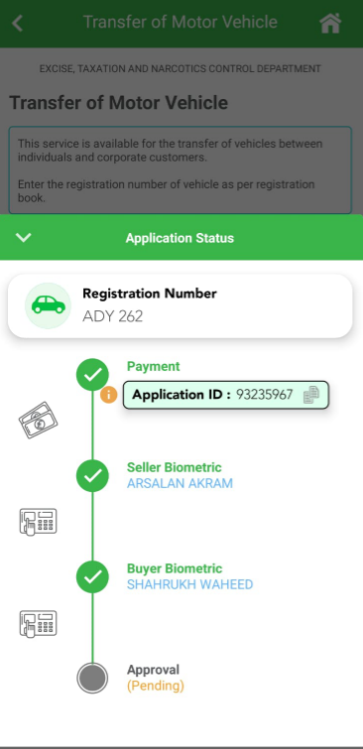Tap the Application ID field box
363x749 pixels.
click(226, 395)
